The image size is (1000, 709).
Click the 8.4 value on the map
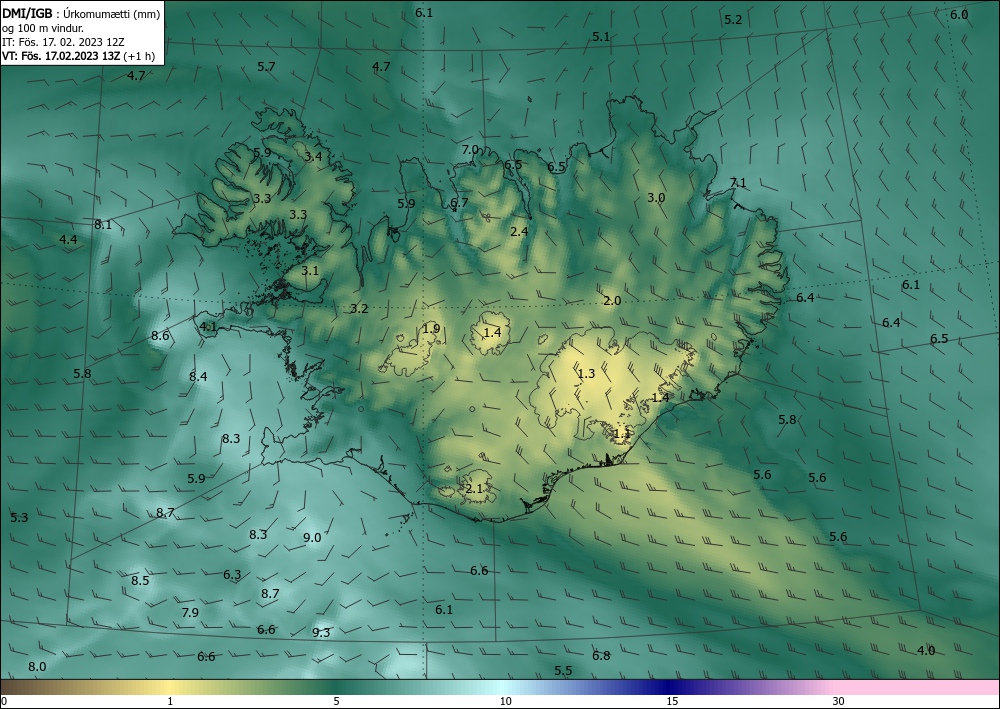click(x=198, y=376)
